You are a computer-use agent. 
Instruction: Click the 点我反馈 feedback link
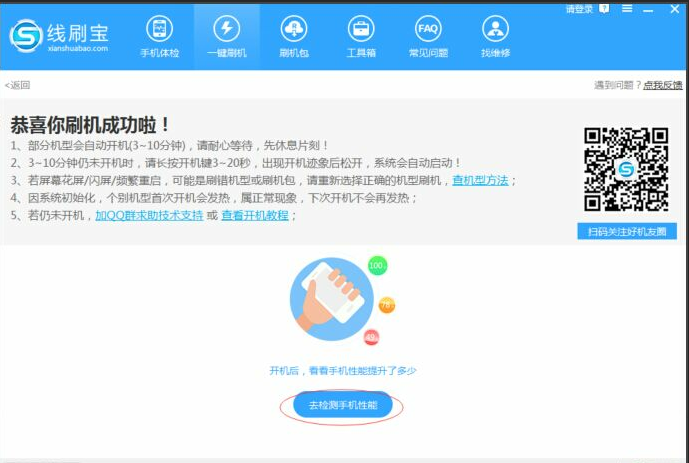(x=663, y=85)
